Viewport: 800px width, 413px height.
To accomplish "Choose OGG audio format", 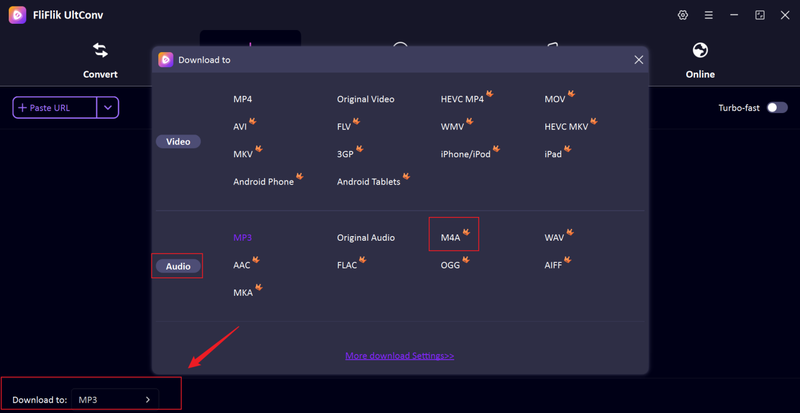I will click(450, 265).
